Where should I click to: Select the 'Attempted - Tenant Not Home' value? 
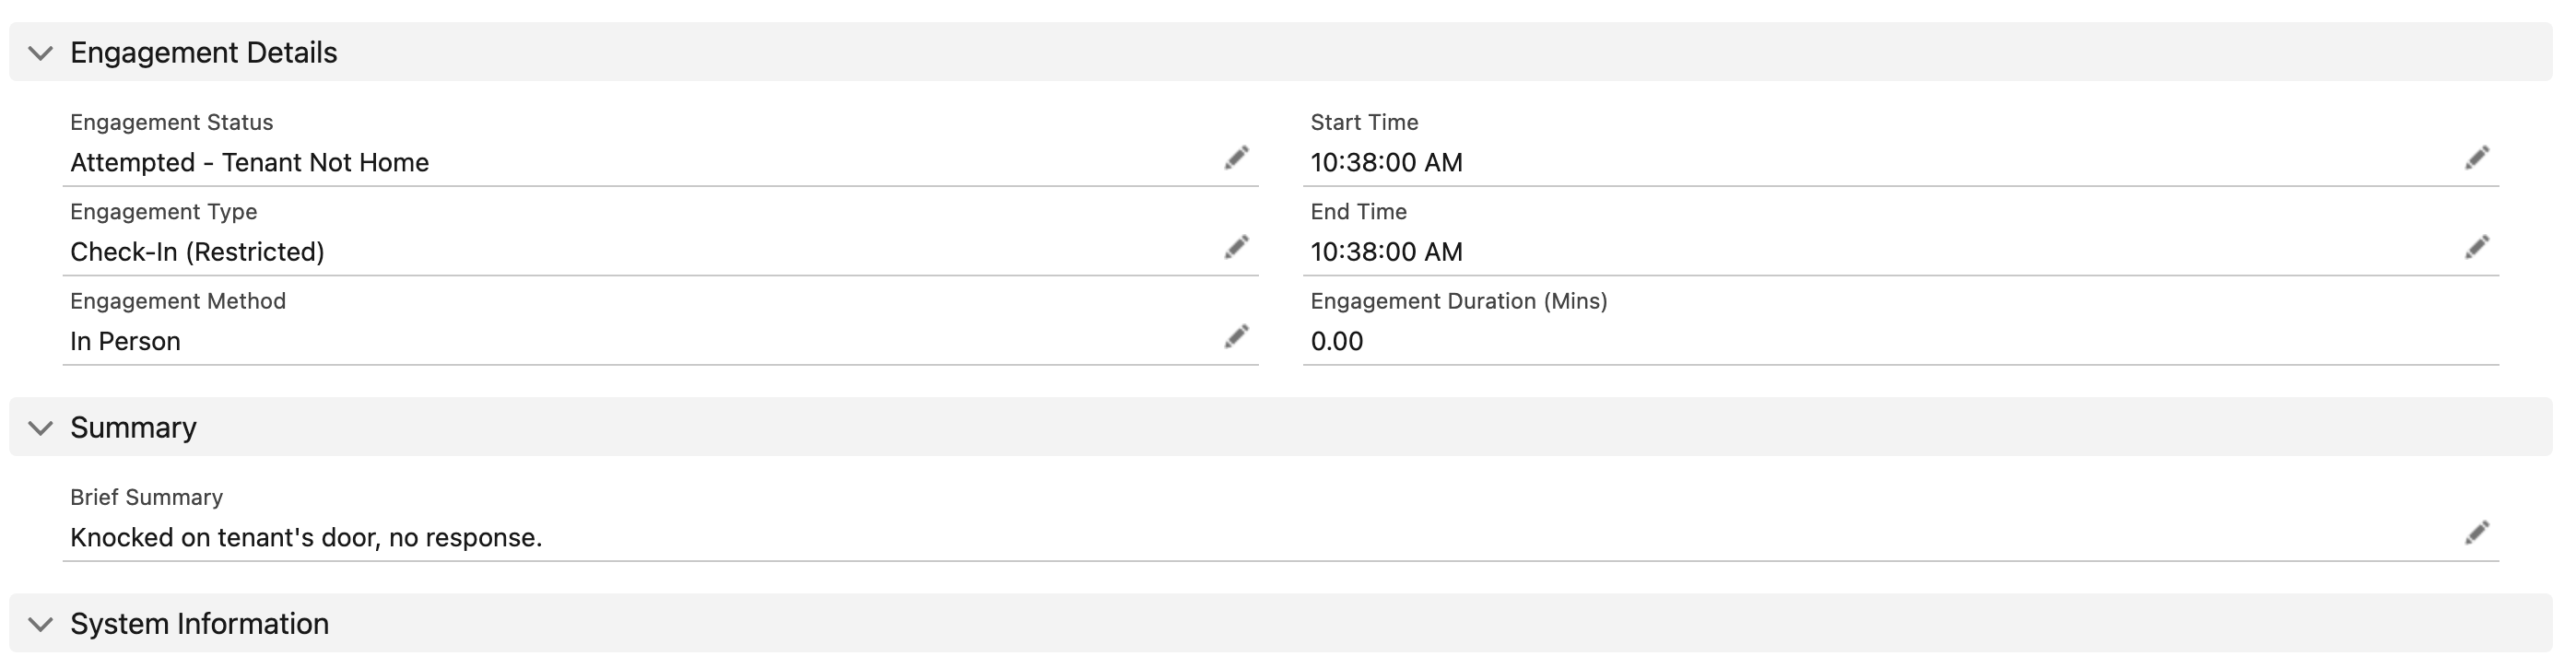[249, 162]
